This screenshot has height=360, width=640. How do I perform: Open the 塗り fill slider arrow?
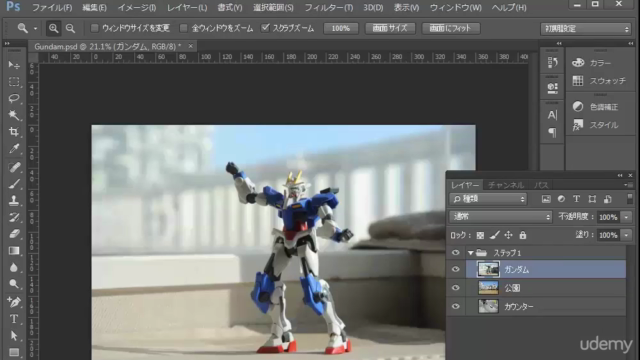[x=627, y=235]
